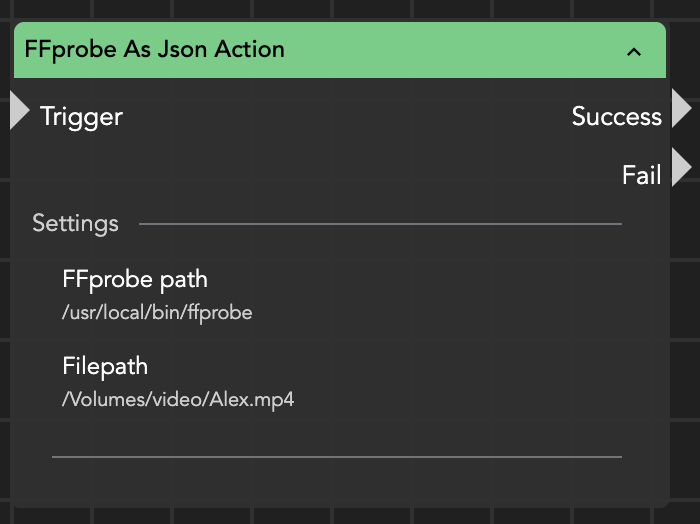Click blank space between Trigger and Success
Viewport: 700px width, 524px height.
coord(340,117)
